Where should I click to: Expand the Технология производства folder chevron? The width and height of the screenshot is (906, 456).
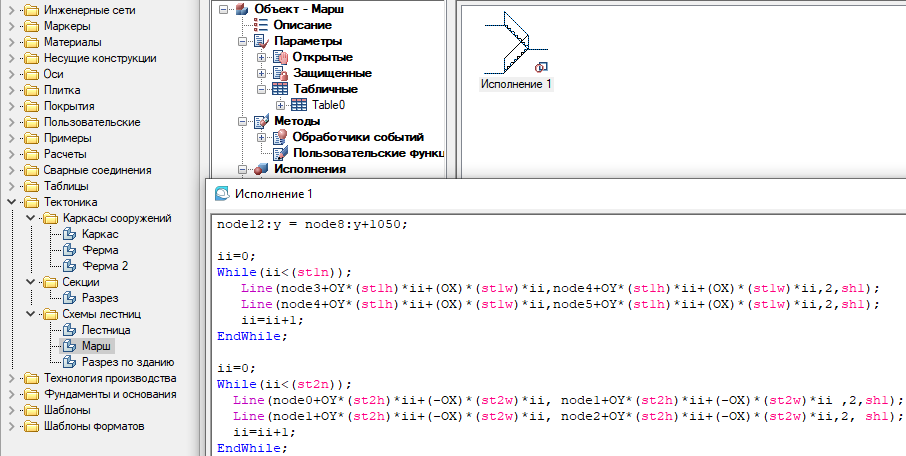click(x=12, y=378)
